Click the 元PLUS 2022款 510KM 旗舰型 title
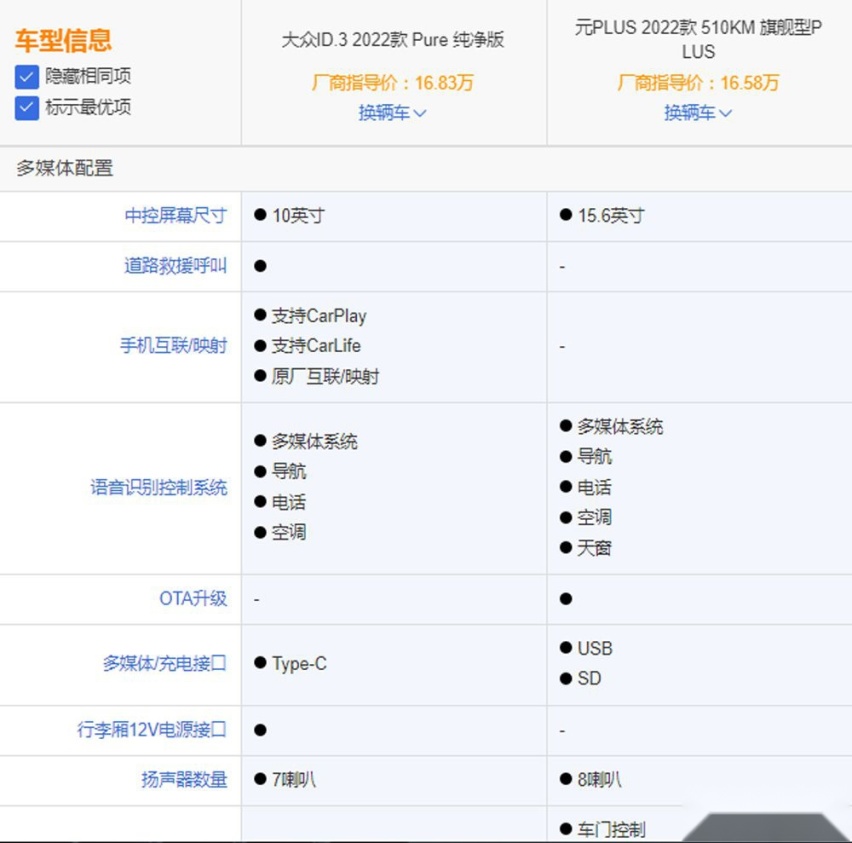This screenshot has width=852, height=843. click(698, 39)
